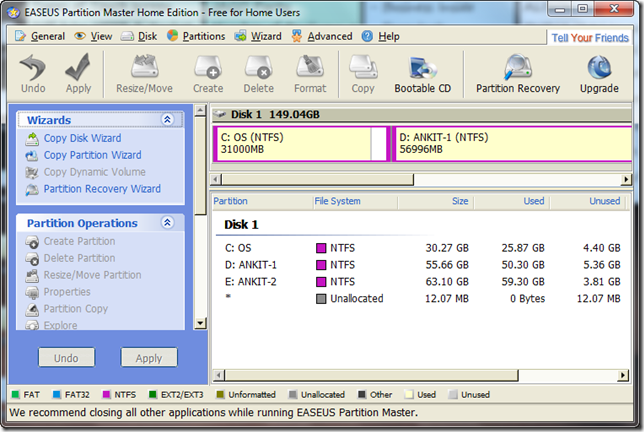Click the Undo toolbar icon
644x432 pixels.
[x=33, y=73]
